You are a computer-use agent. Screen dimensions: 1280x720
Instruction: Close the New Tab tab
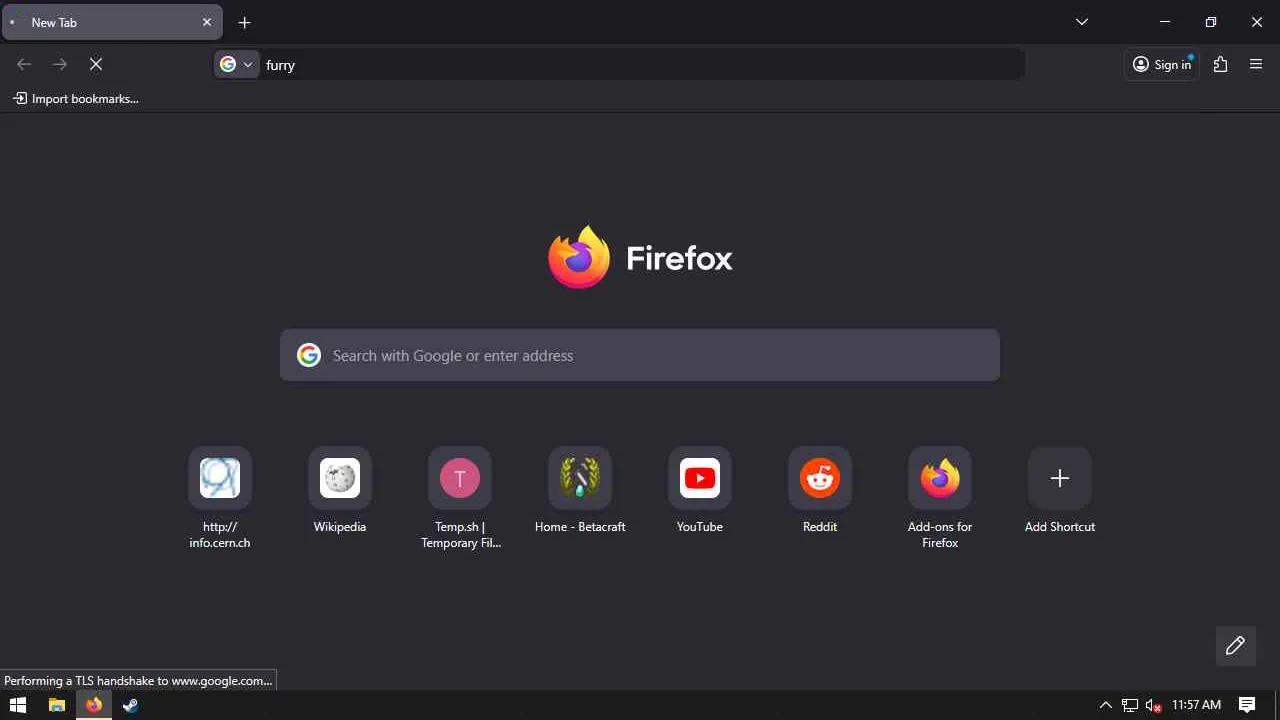click(x=207, y=22)
